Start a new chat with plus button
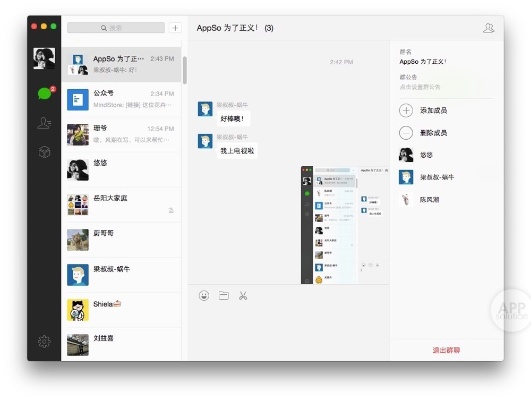Image resolution: width=531 pixels, height=400 pixels. point(175,28)
